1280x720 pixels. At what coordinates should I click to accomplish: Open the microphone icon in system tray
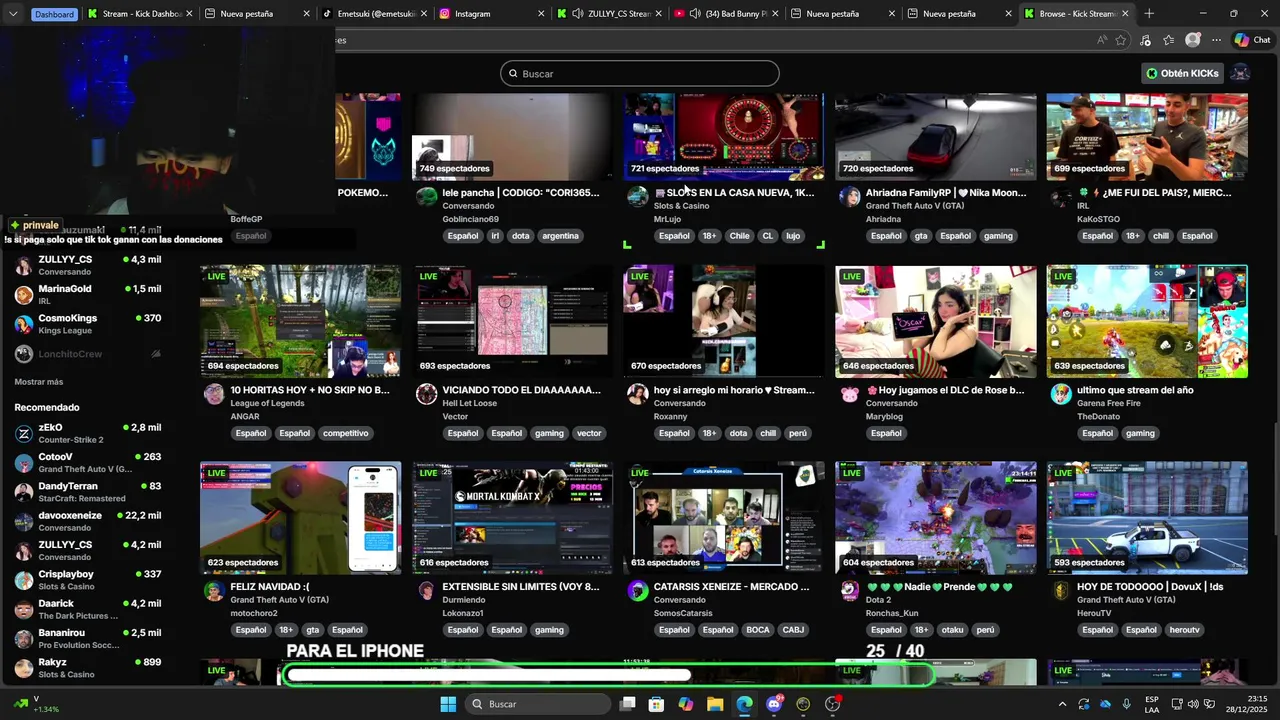point(1127,704)
